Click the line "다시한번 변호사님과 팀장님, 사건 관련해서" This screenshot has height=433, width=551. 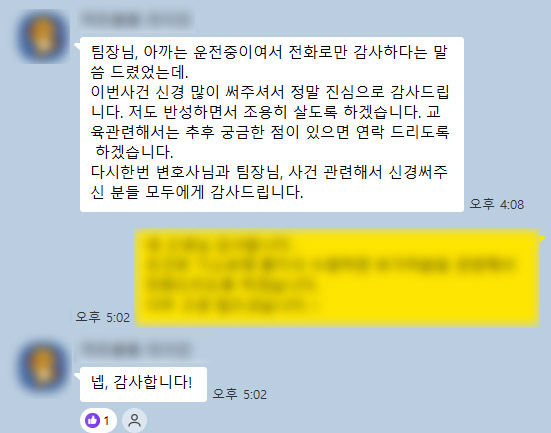coord(269,172)
